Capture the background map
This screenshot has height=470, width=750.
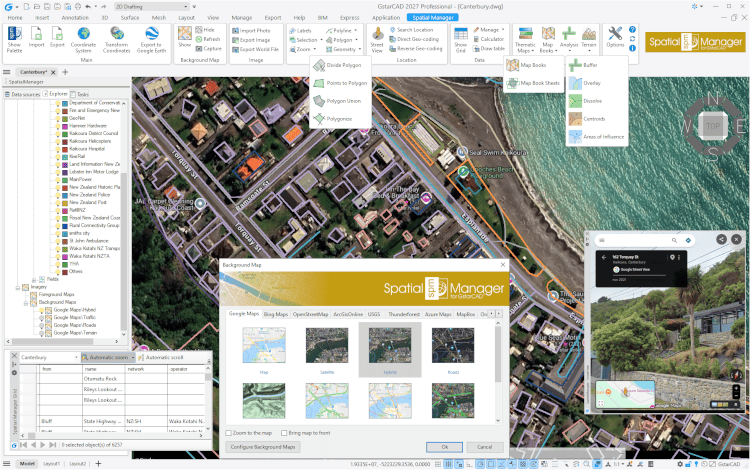[209, 49]
